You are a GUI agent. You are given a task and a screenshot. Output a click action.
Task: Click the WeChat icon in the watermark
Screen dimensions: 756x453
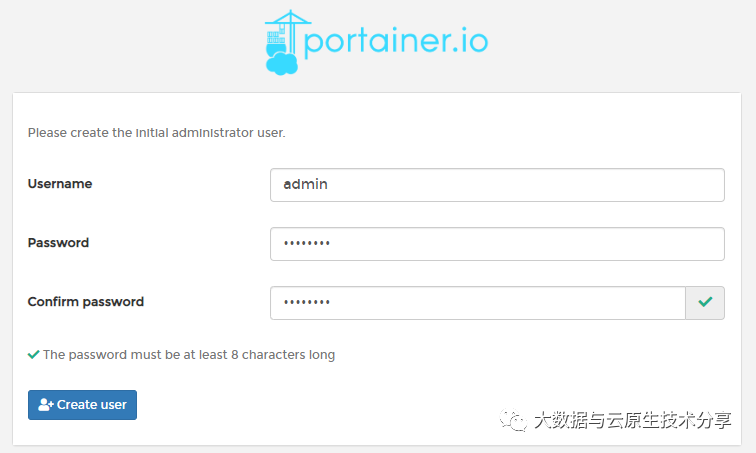tap(516, 420)
